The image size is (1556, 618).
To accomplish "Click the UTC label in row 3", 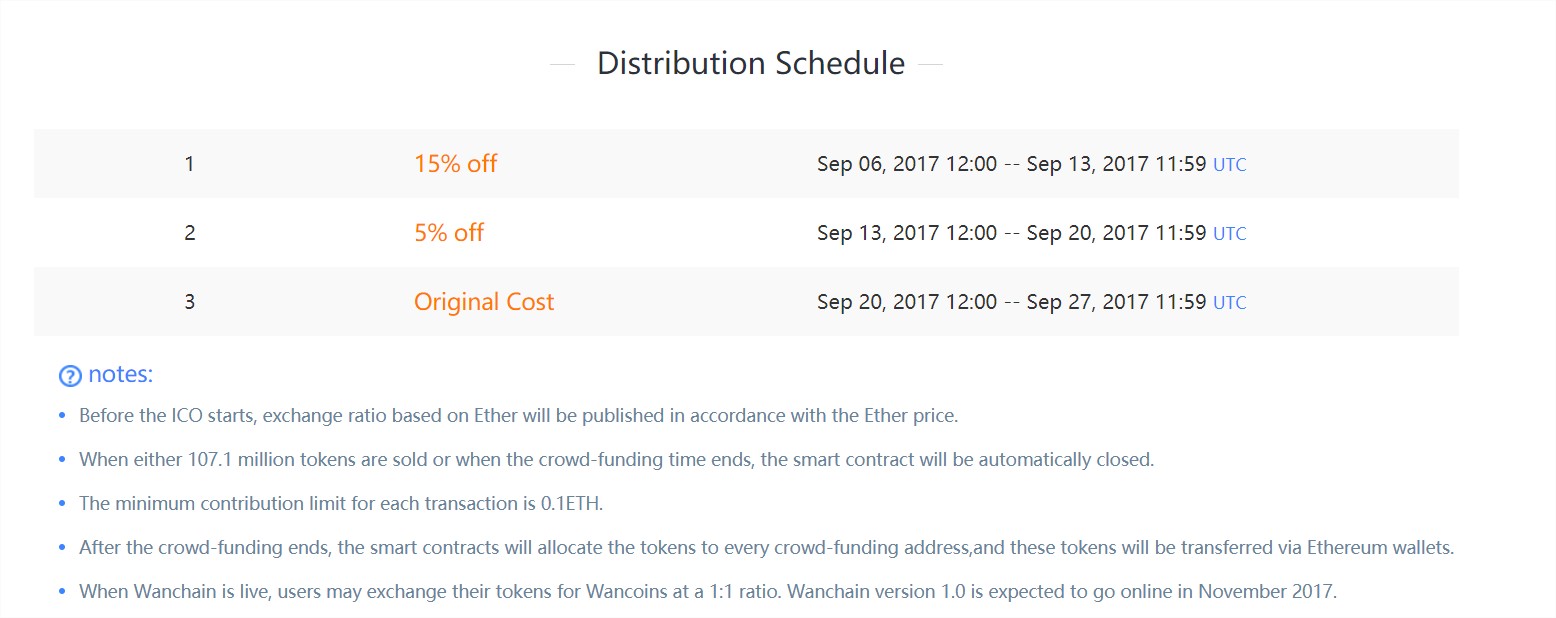I will (x=1230, y=303).
